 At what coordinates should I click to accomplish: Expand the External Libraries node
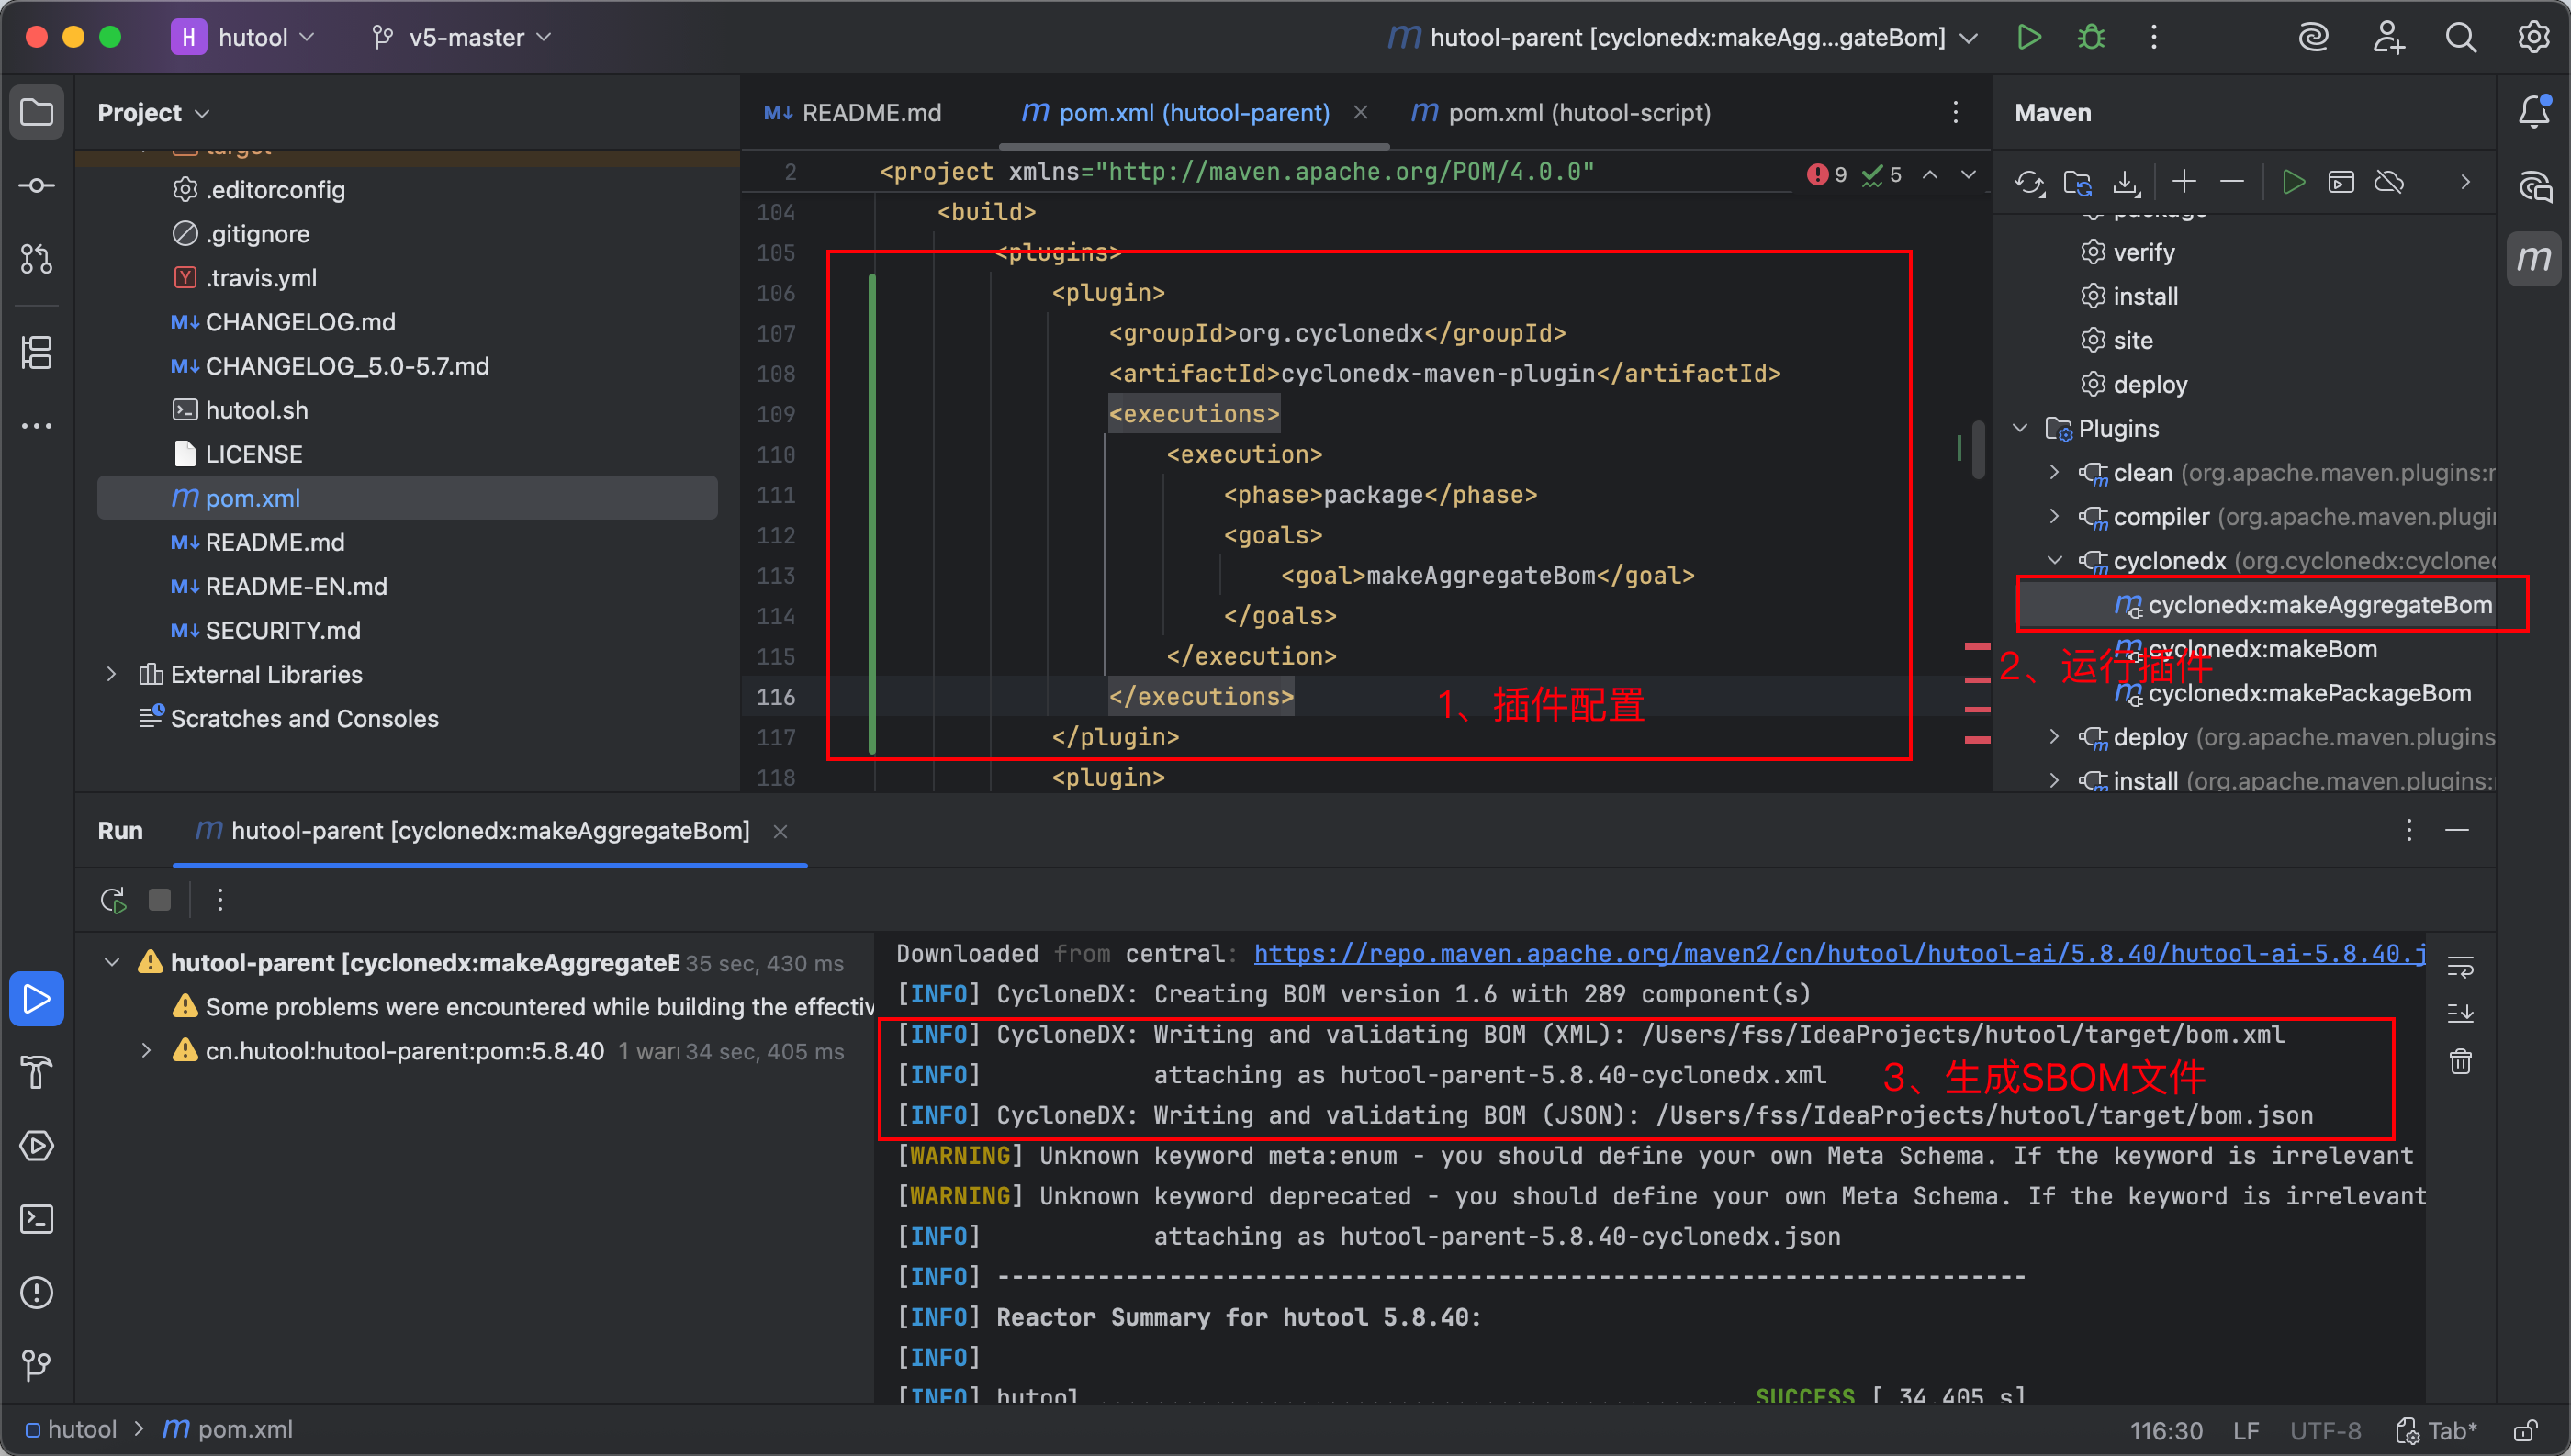coord(112,674)
